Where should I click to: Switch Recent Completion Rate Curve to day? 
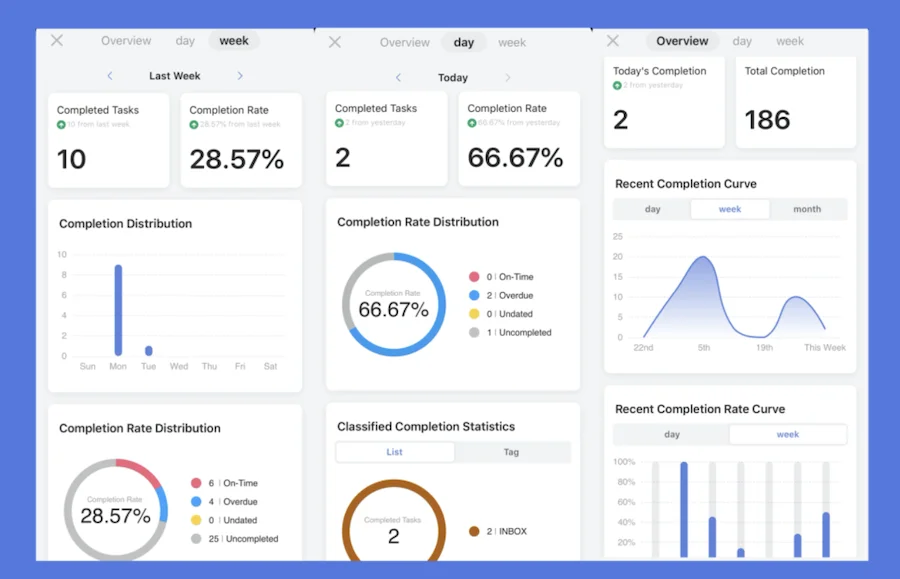click(672, 434)
